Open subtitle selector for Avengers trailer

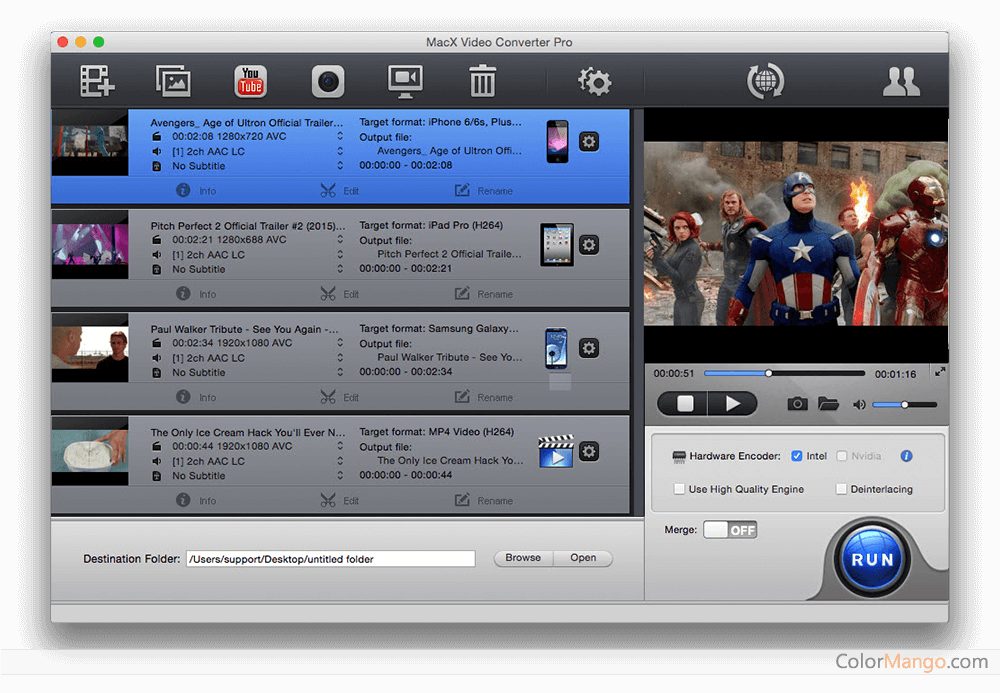coord(340,166)
